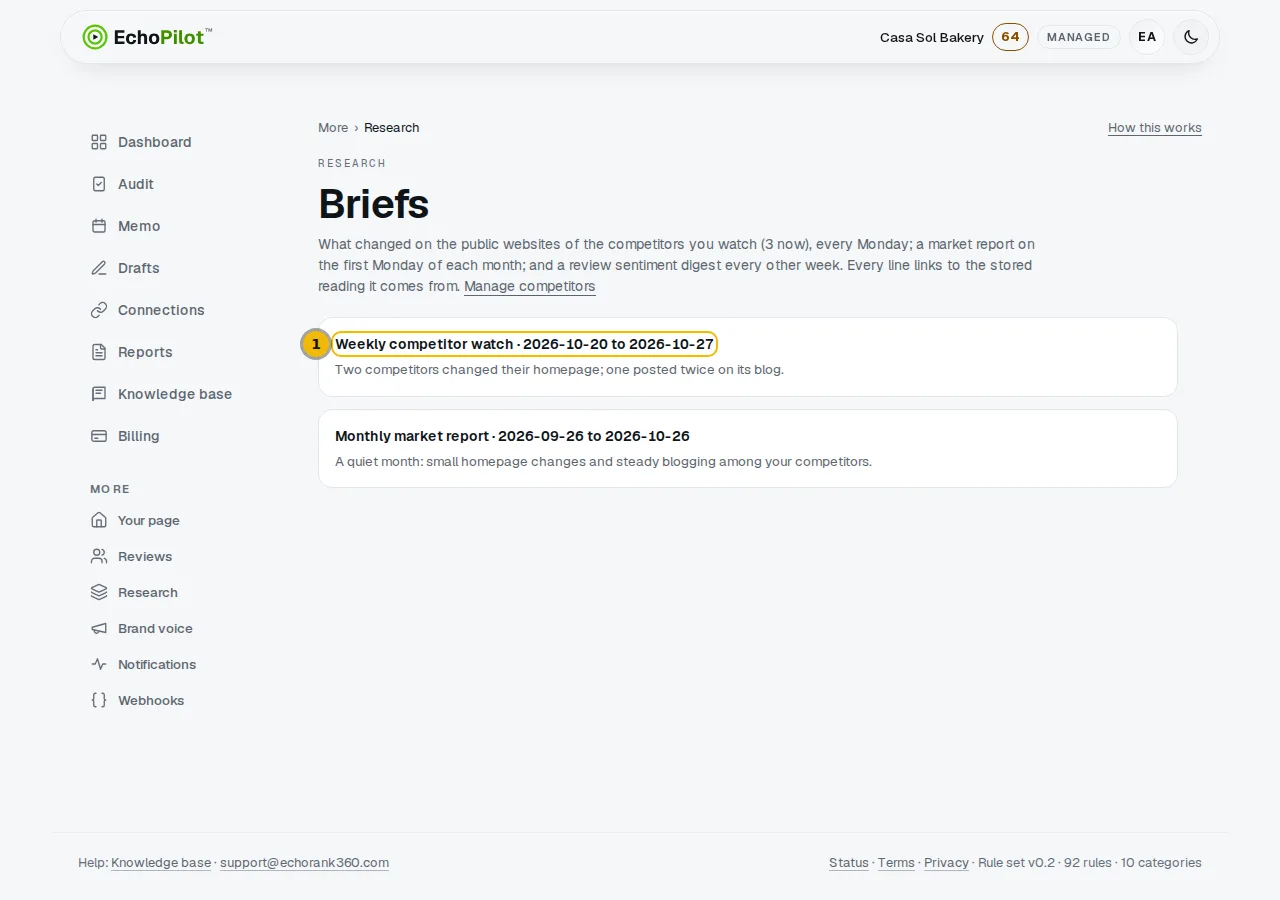Click the Reports document icon
Image resolution: width=1280 pixels, height=900 pixels.
pyautogui.click(x=99, y=352)
